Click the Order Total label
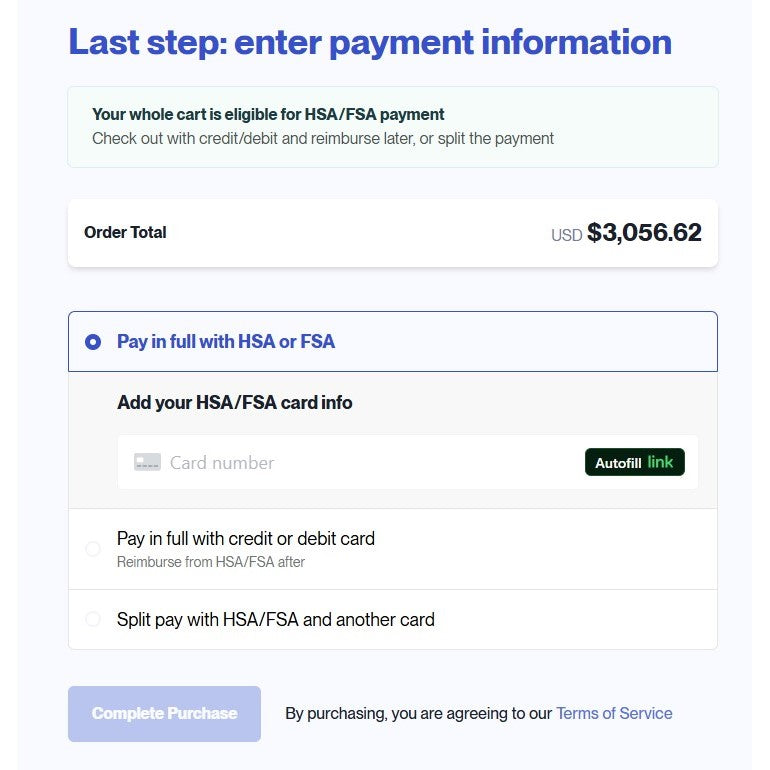The image size is (770, 770). 125,233
